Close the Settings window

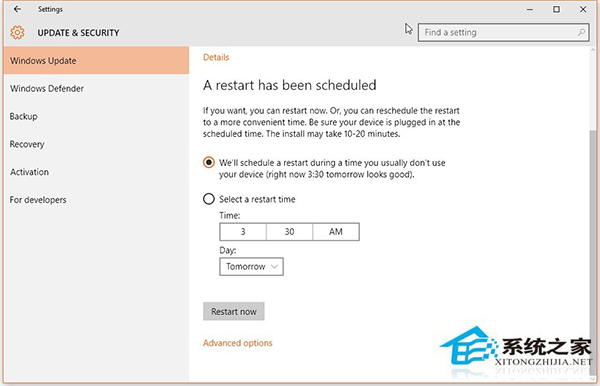pyautogui.click(x=583, y=9)
